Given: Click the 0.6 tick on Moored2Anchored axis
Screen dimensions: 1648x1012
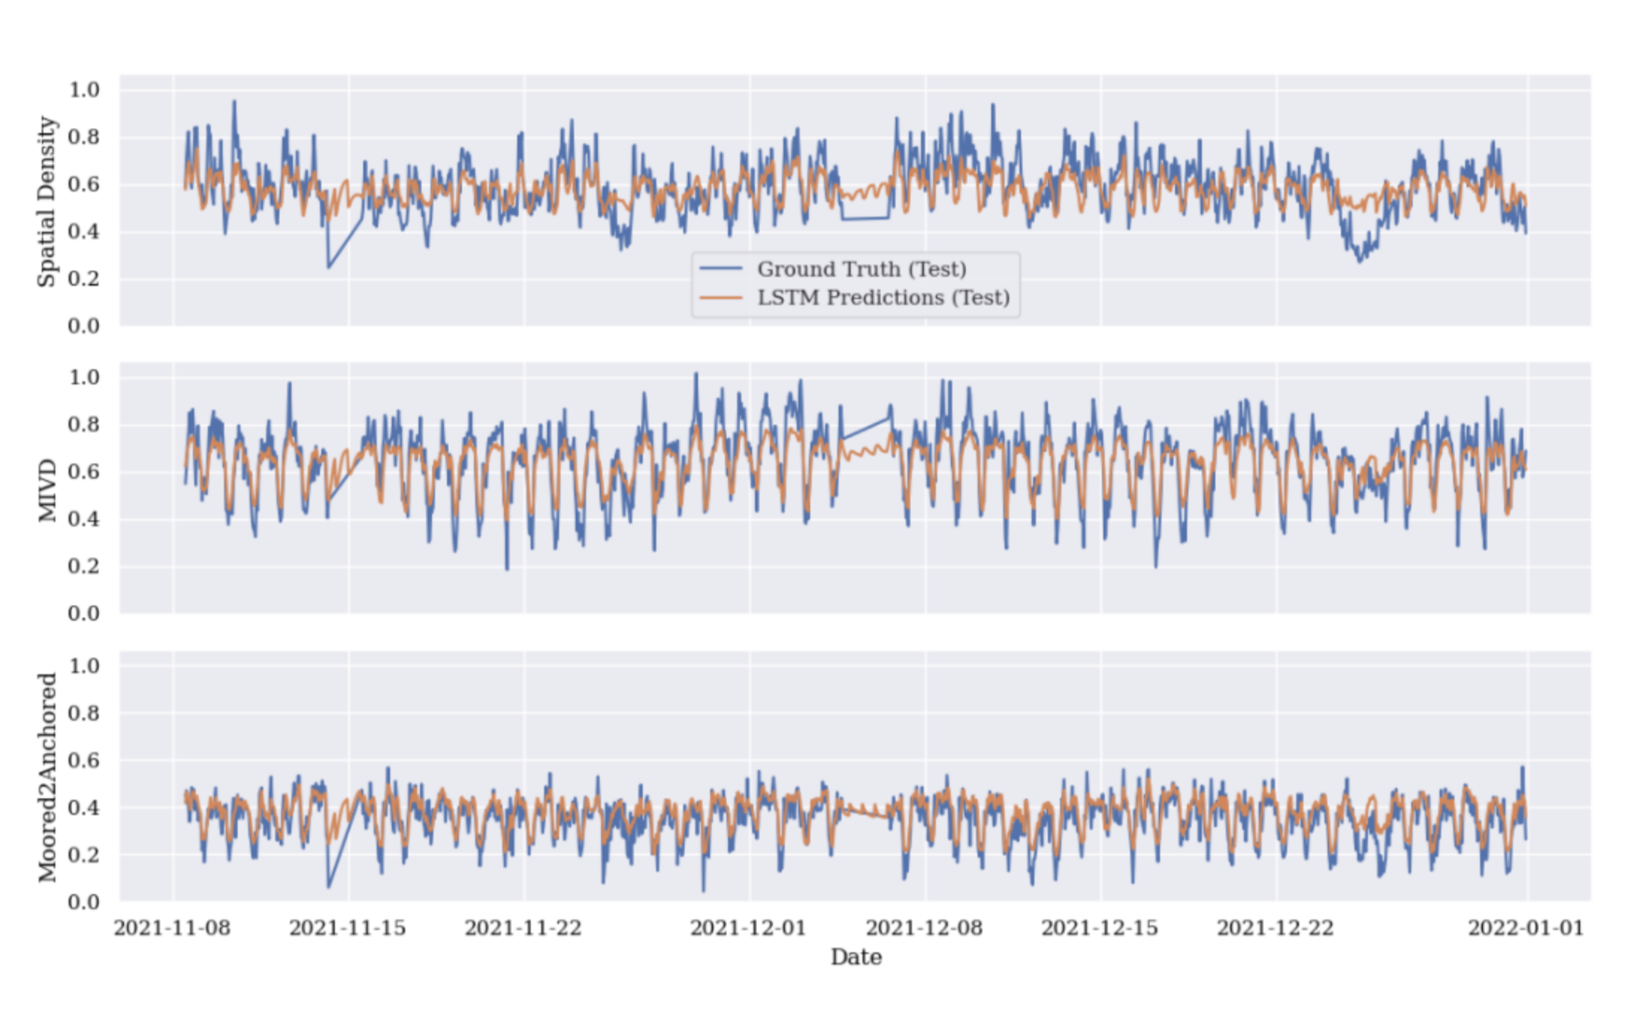Looking at the screenshot, I should pyautogui.click(x=84, y=761).
